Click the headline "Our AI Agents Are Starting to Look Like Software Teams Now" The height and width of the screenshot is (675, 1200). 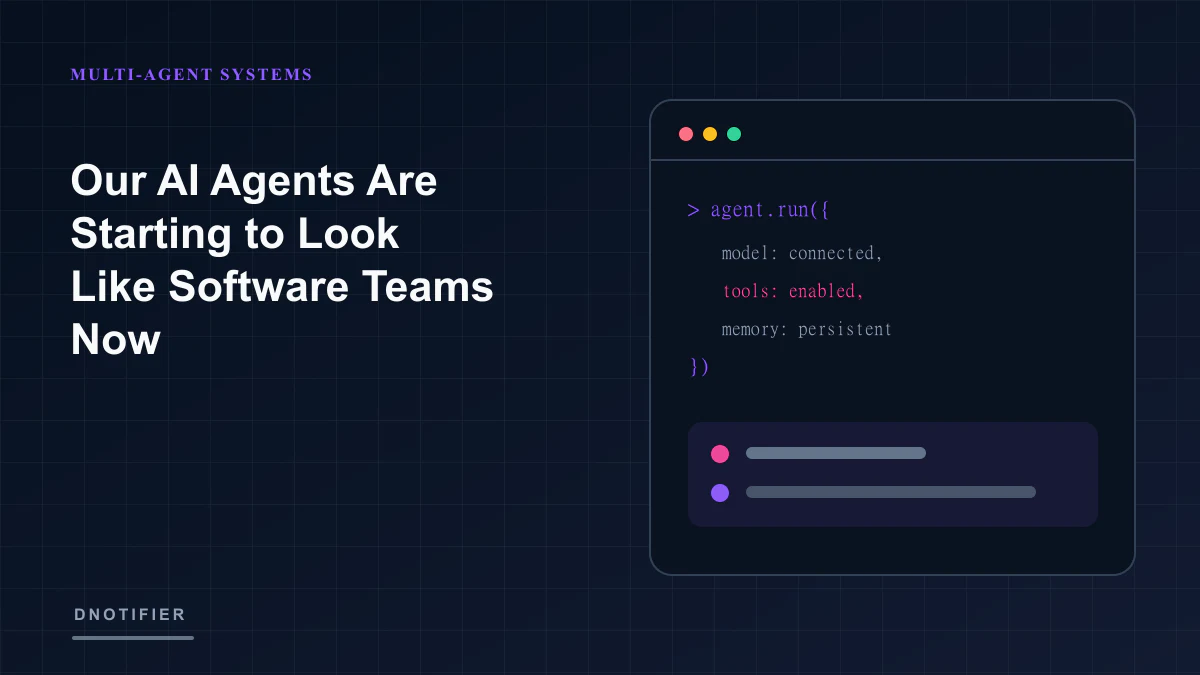[x=282, y=260]
